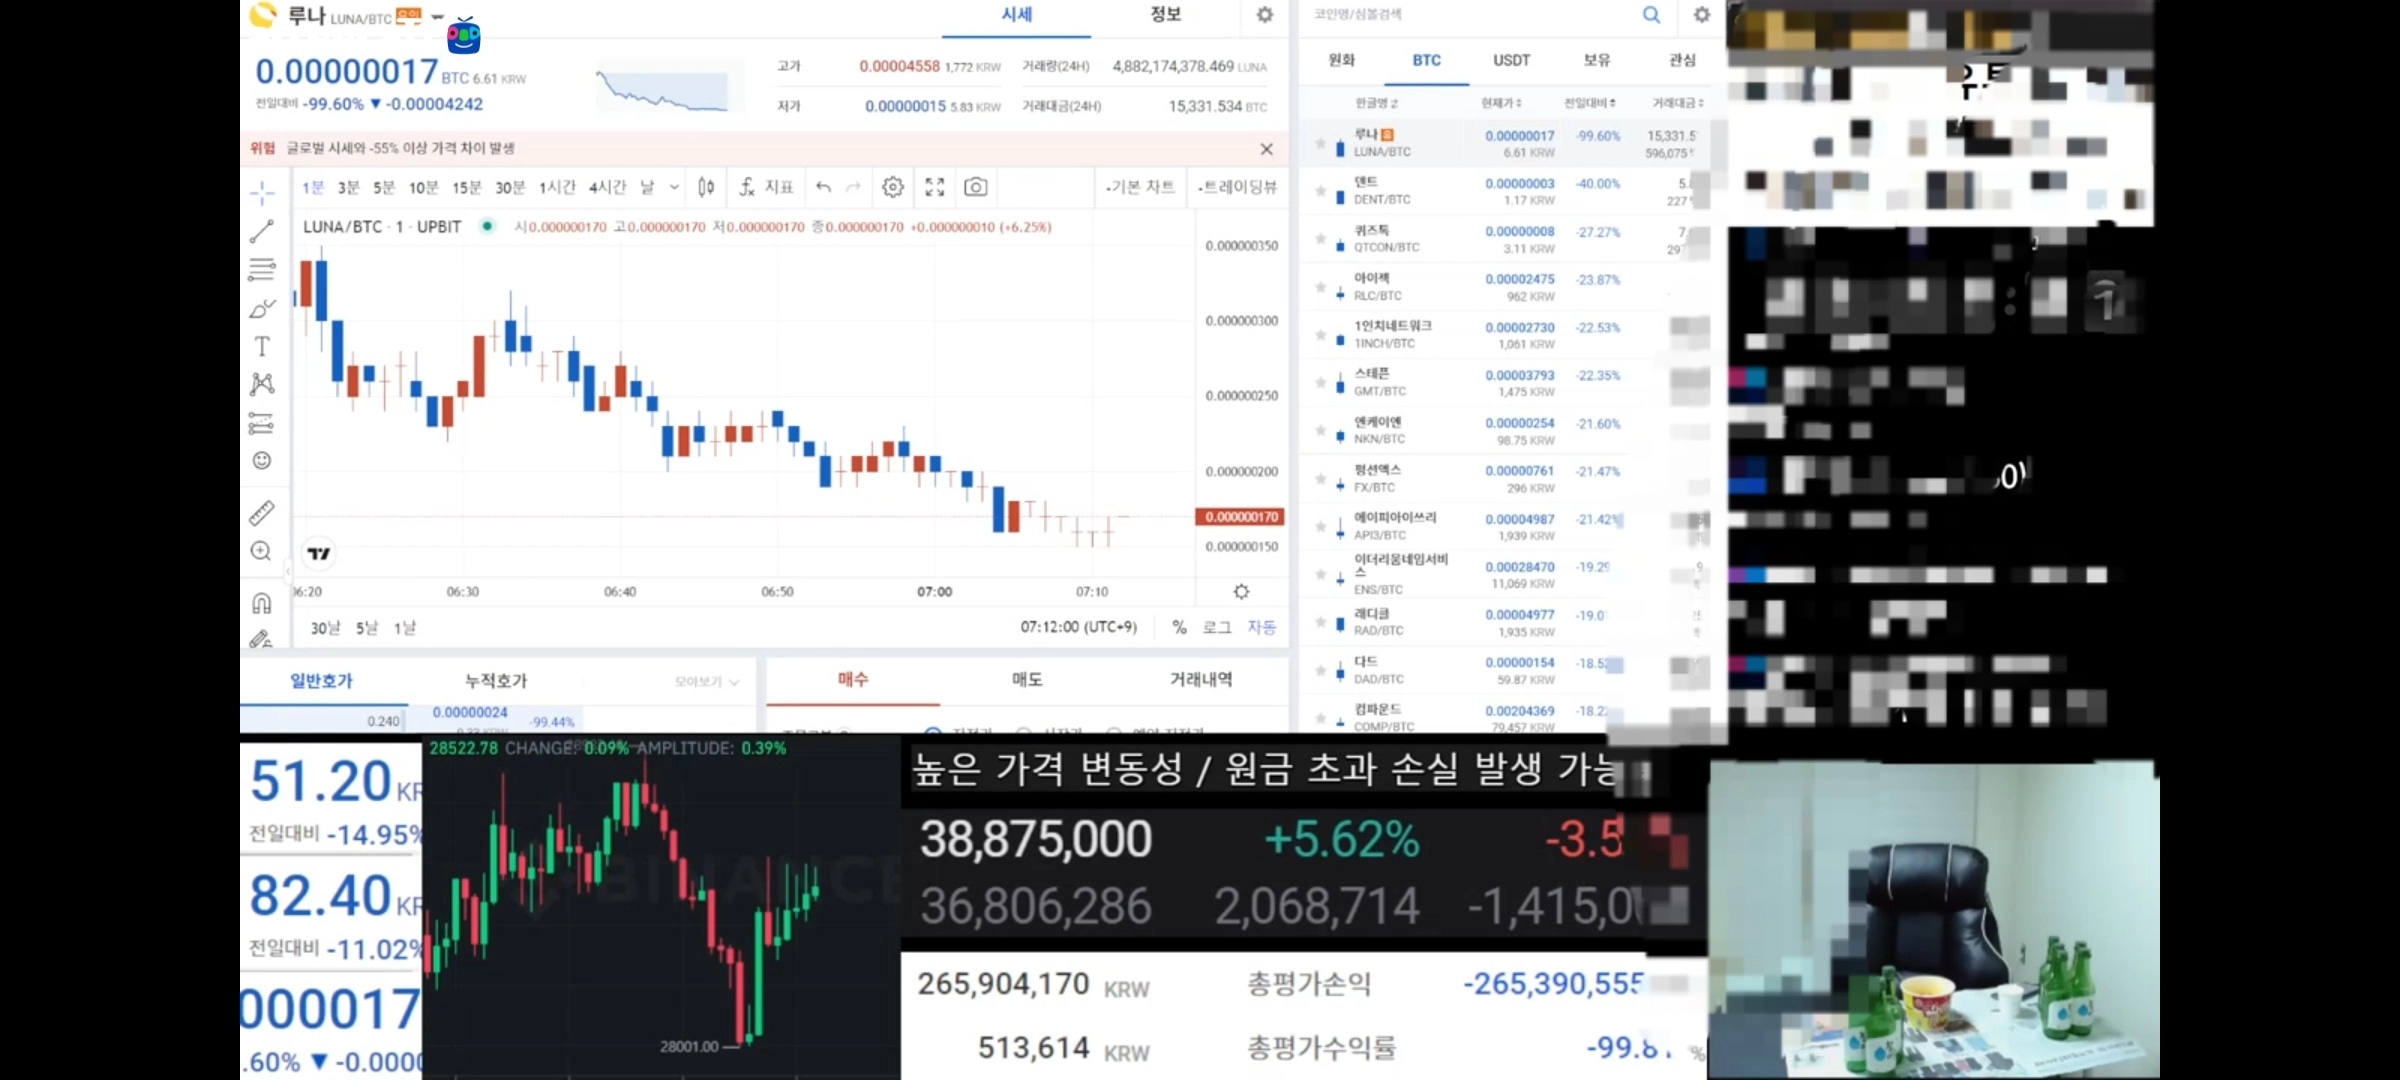Toggle fullscreen chart mode
The height and width of the screenshot is (1080, 2400).
click(x=935, y=187)
